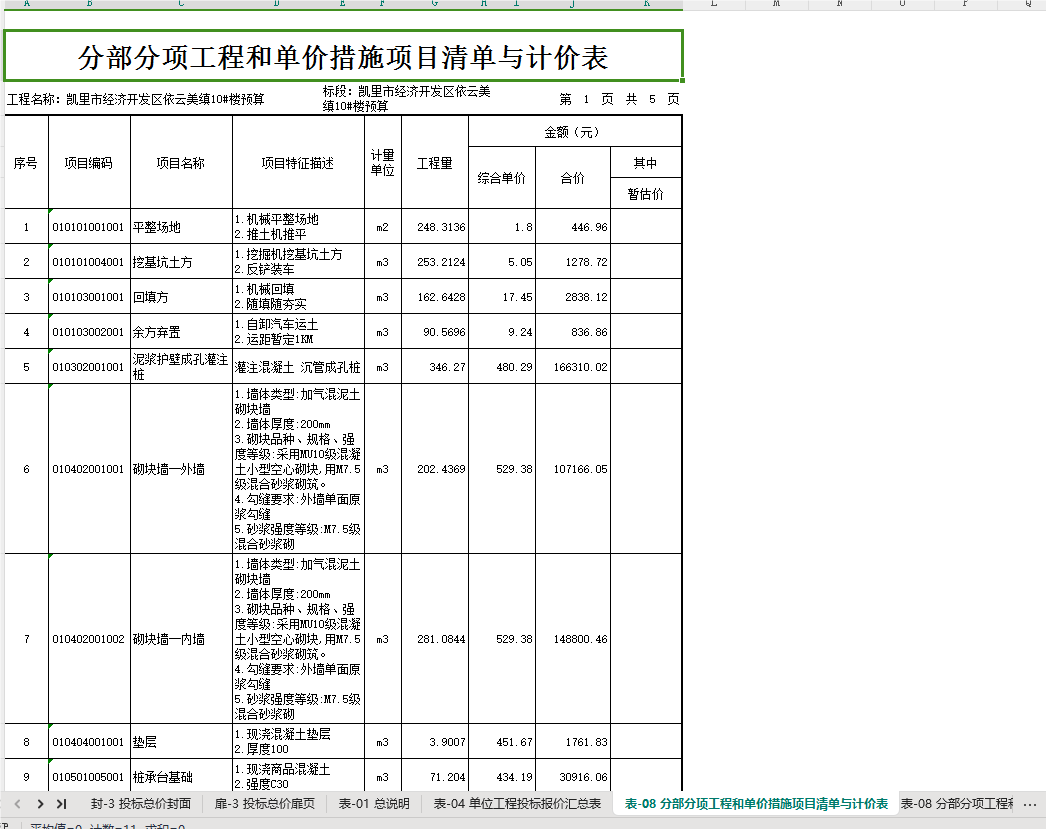1046x829 pixels.
Task: Go to the next sheet with right arrow
Action: [x=41, y=804]
